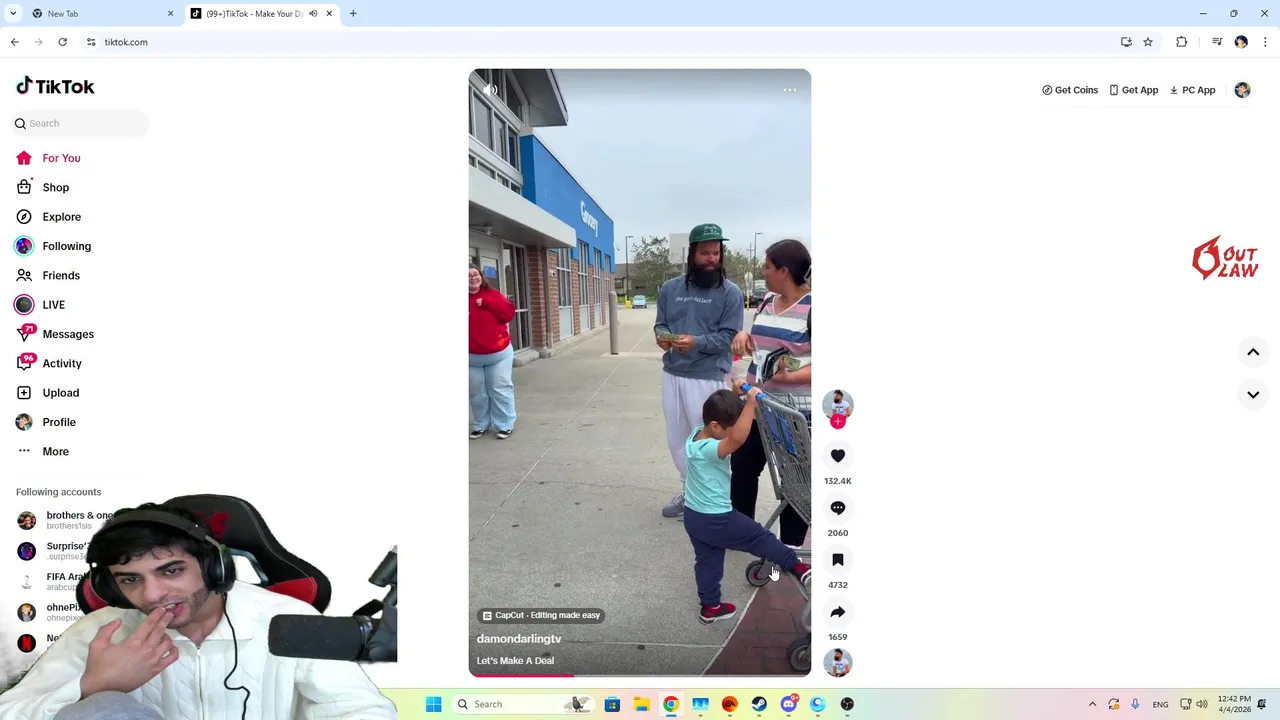The height and width of the screenshot is (720, 1280).
Task: Open account avatar menu at top right
Action: 1242,90
